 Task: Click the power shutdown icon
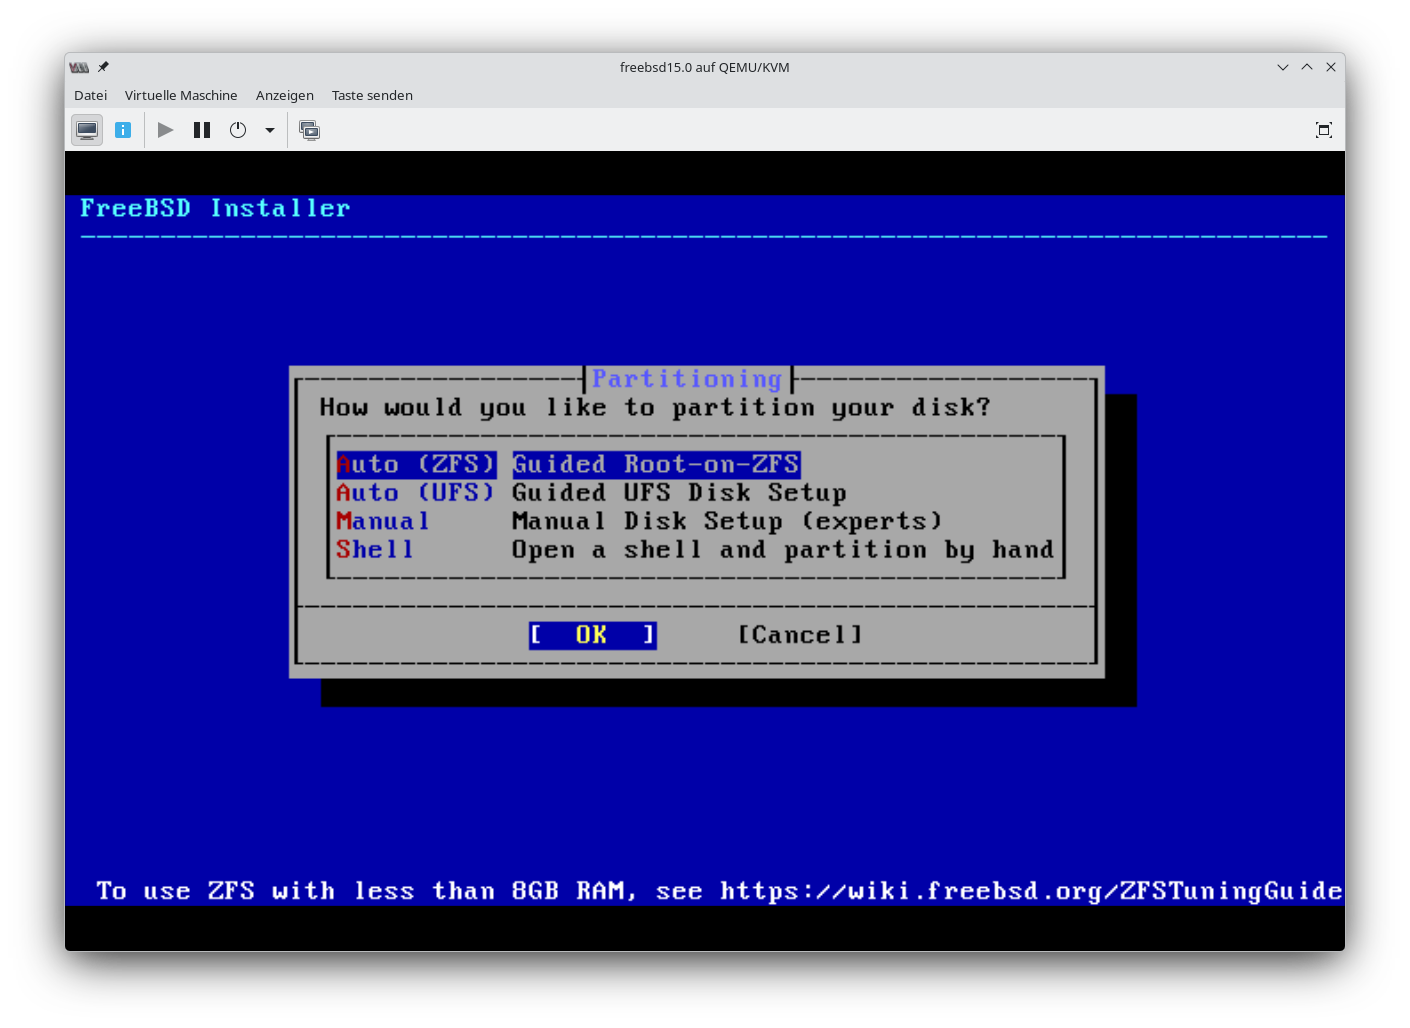(x=238, y=130)
